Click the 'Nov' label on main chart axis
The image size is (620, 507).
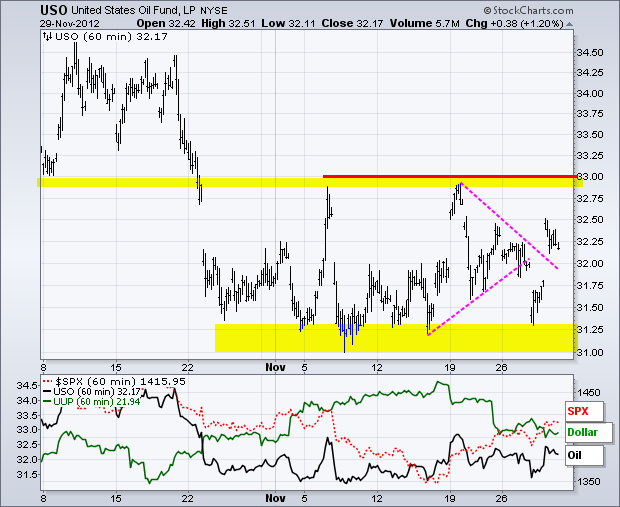[275, 367]
